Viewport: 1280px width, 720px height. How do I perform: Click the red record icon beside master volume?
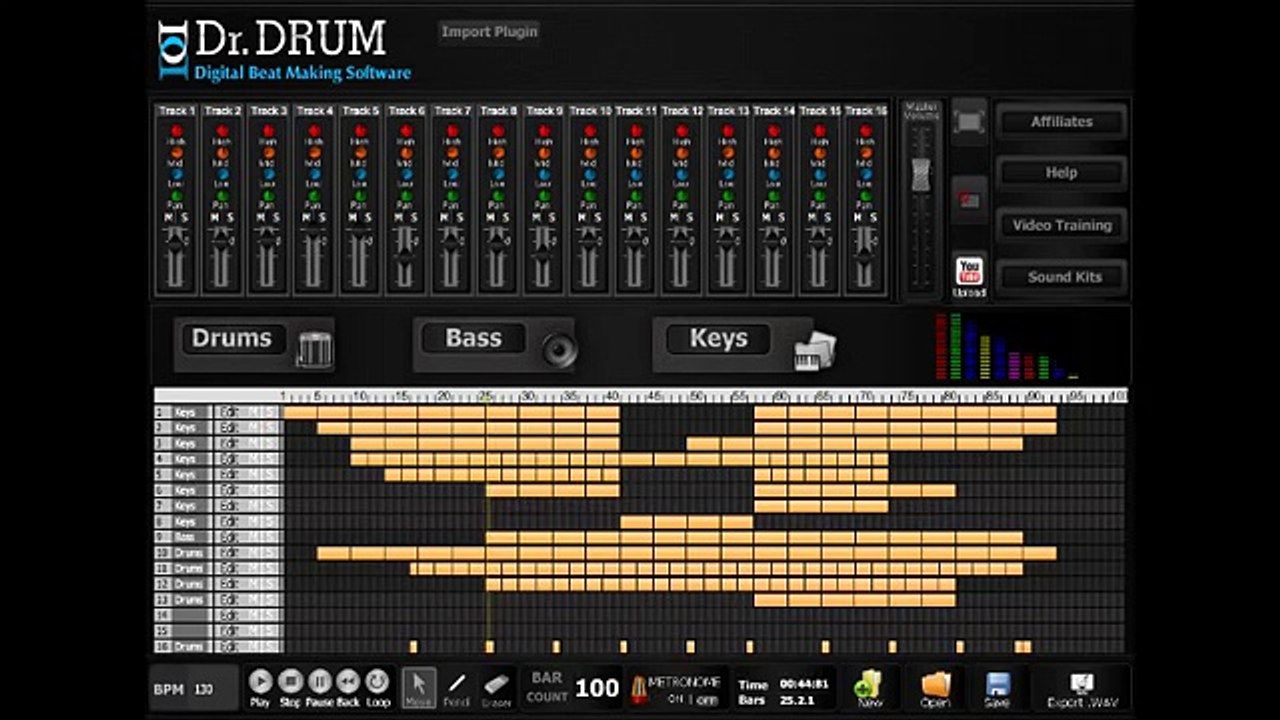969,200
